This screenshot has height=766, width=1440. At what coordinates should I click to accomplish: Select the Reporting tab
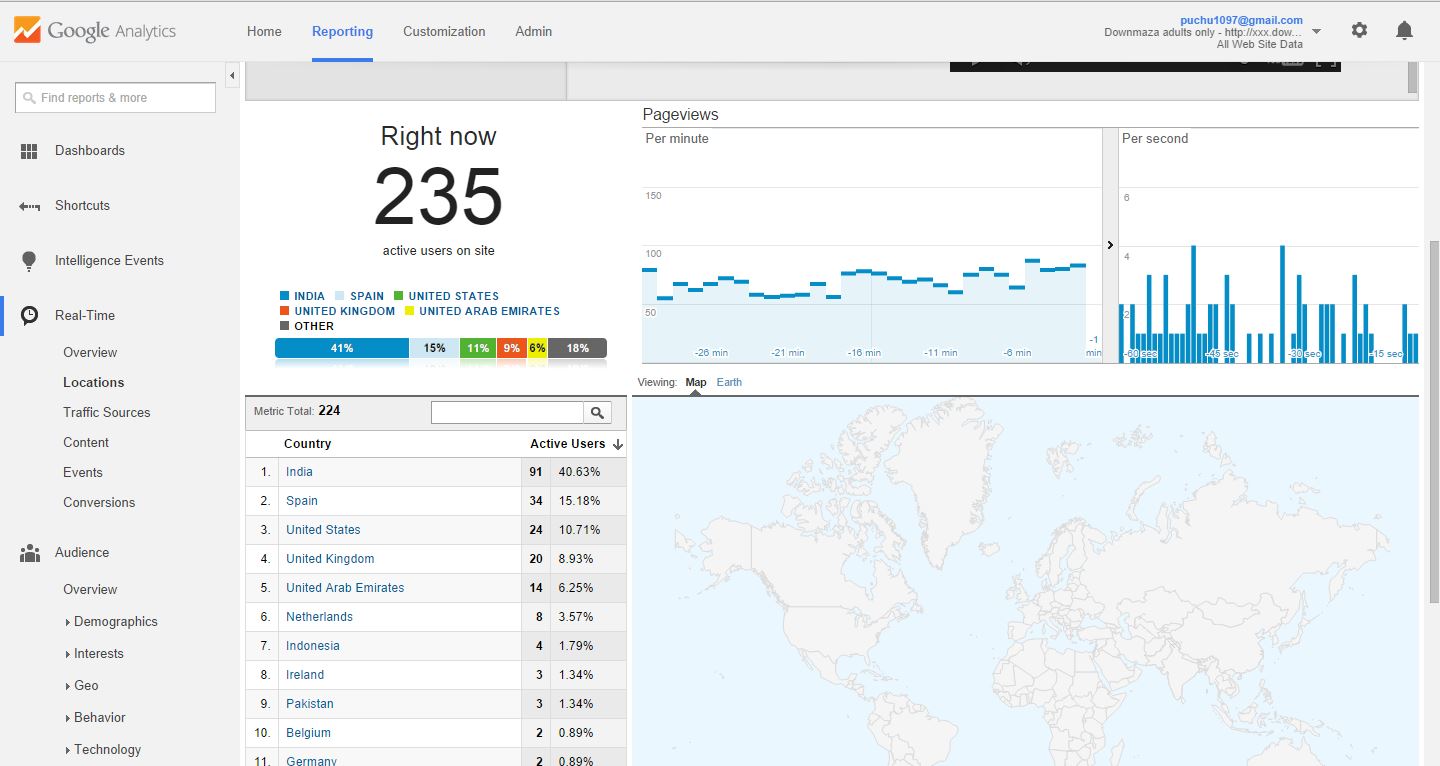[342, 31]
